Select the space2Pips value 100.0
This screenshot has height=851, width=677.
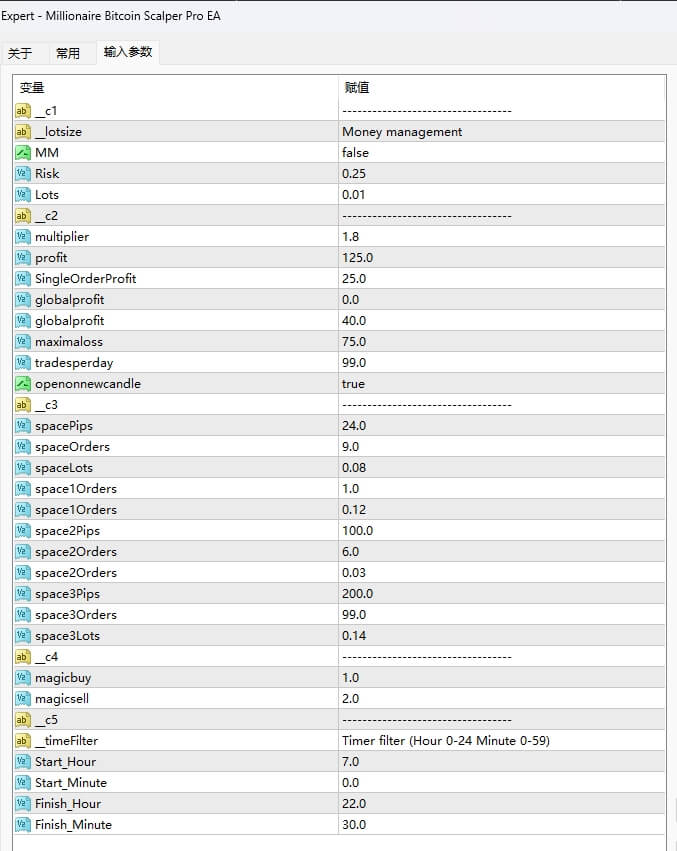pyautogui.click(x=502, y=531)
